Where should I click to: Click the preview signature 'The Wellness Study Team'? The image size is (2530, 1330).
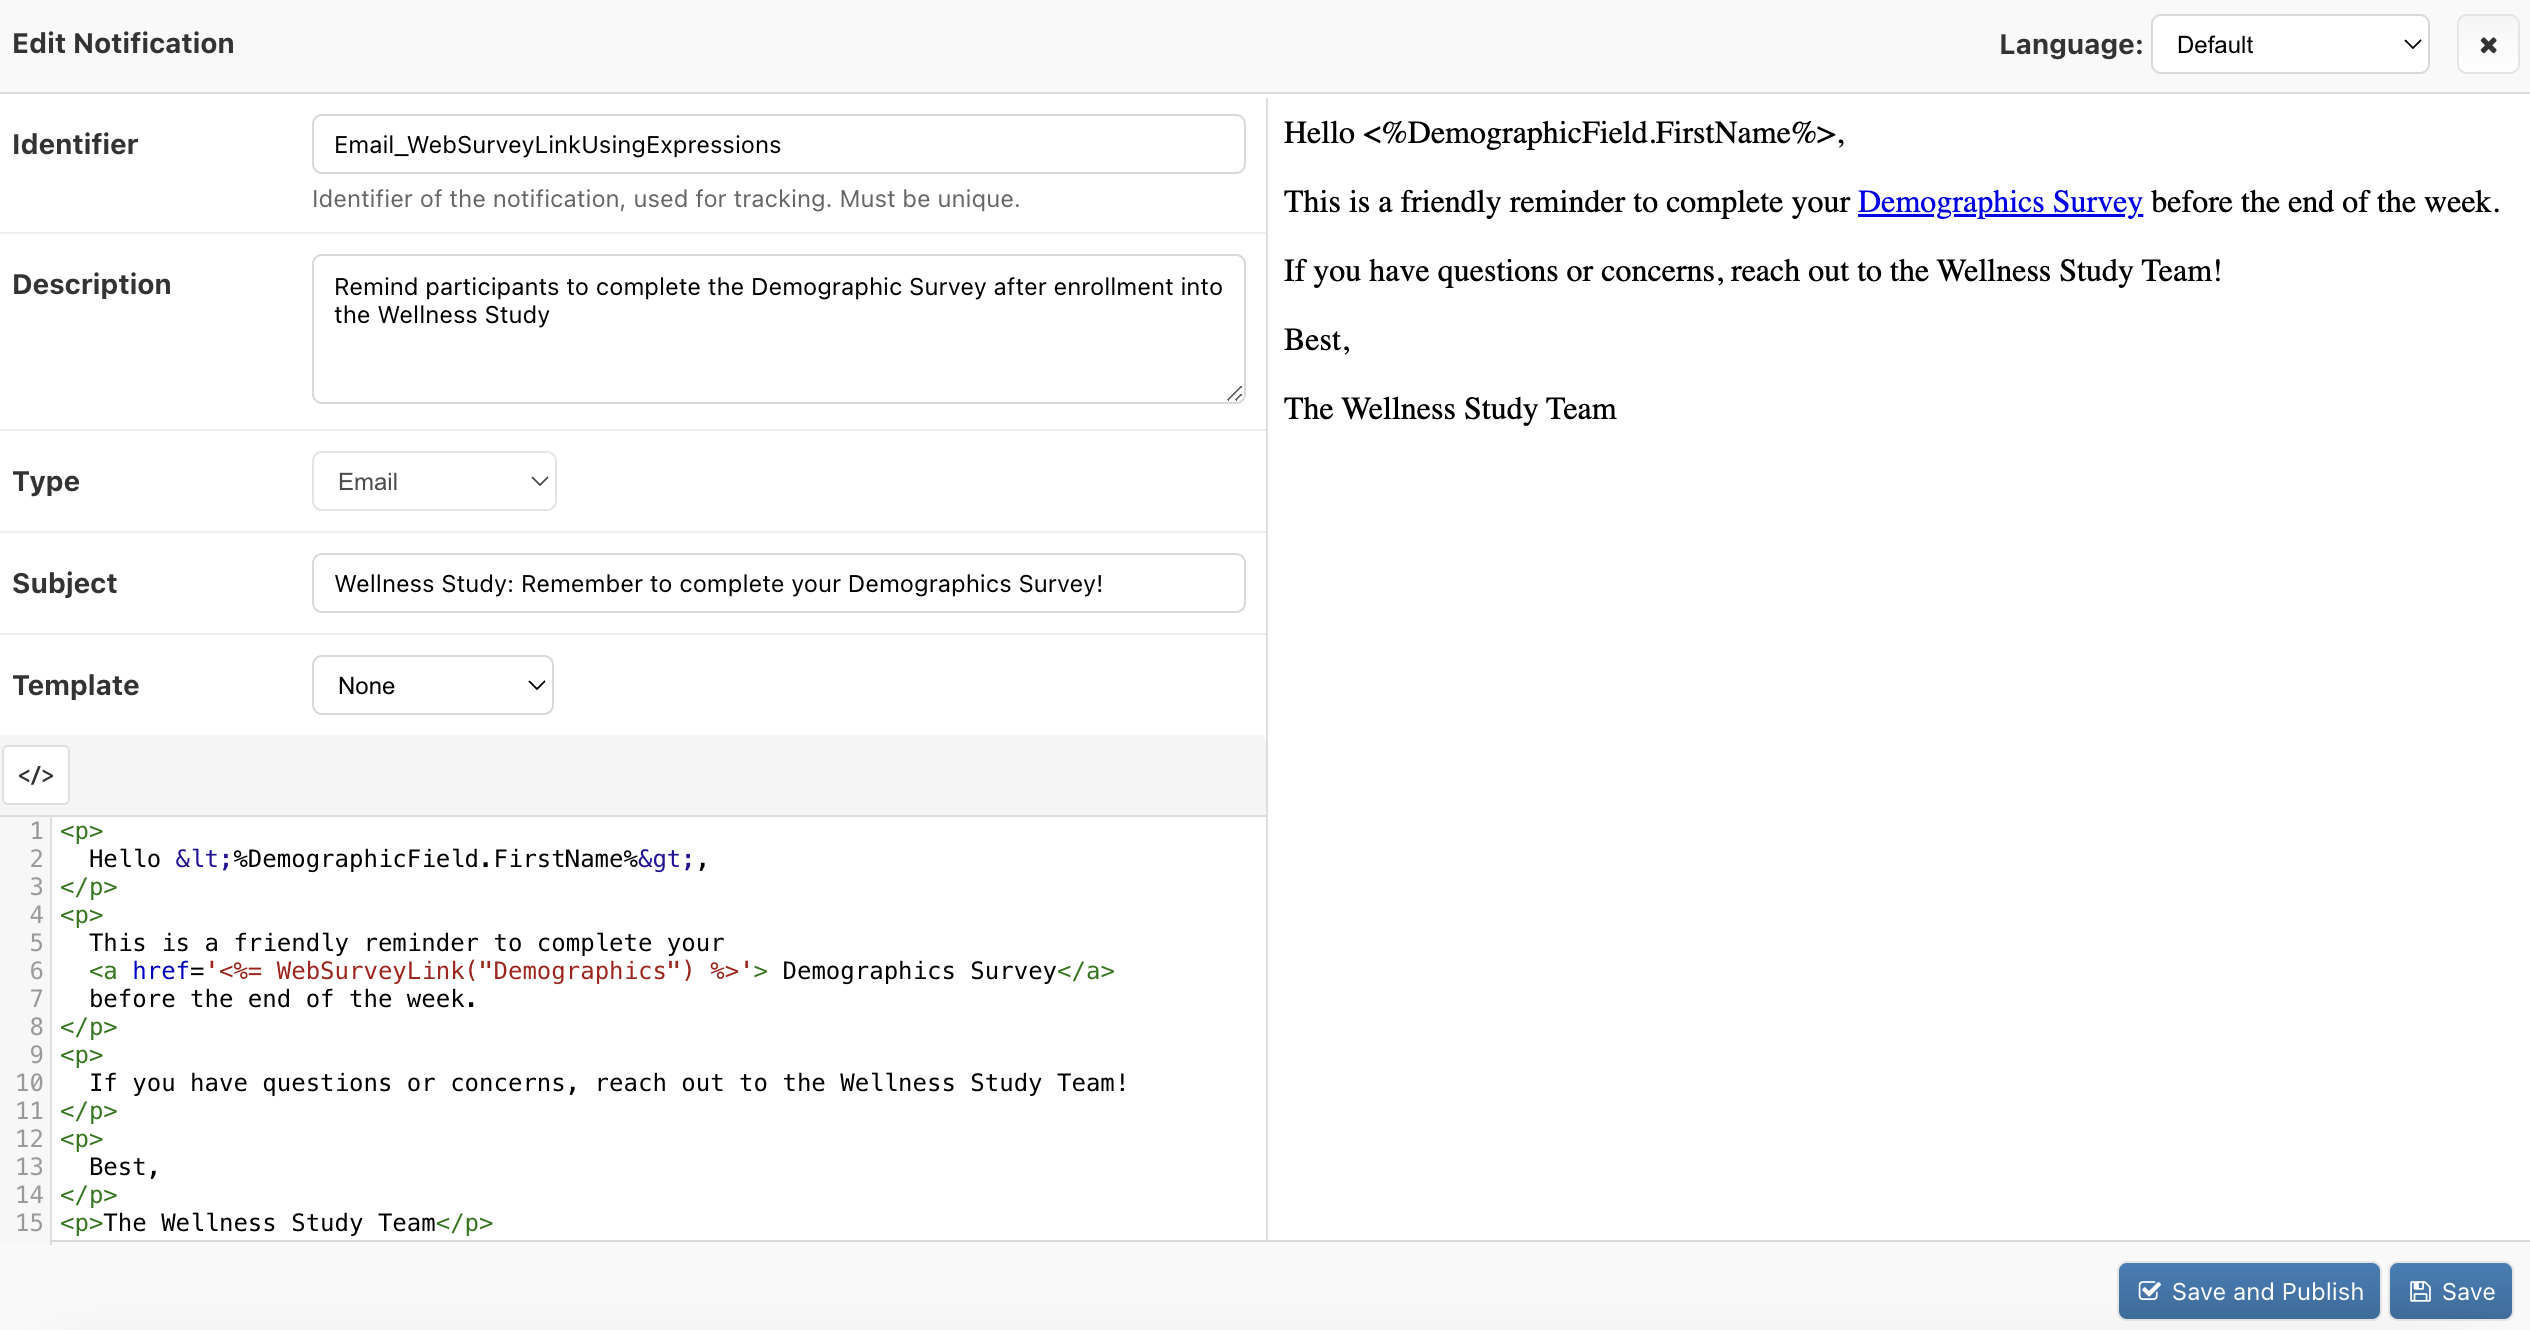click(x=1450, y=409)
